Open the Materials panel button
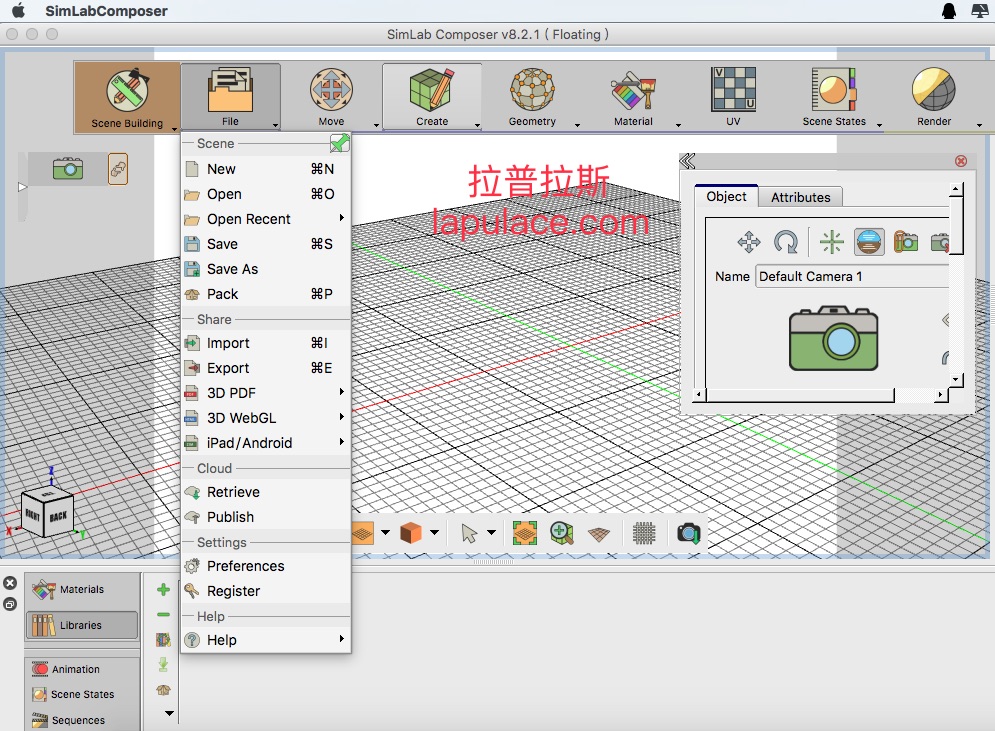The height and width of the screenshot is (731, 995). click(x=82, y=589)
